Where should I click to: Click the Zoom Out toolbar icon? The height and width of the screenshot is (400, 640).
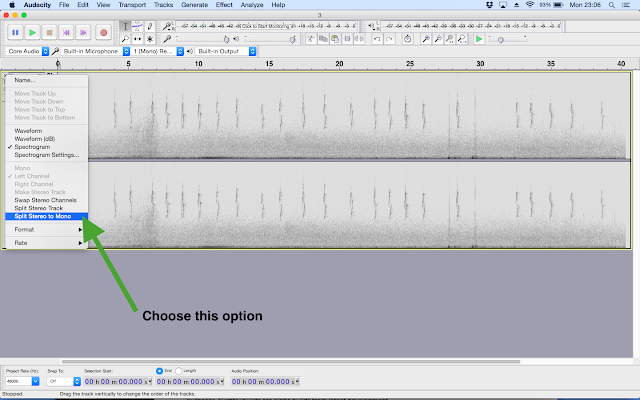point(438,39)
